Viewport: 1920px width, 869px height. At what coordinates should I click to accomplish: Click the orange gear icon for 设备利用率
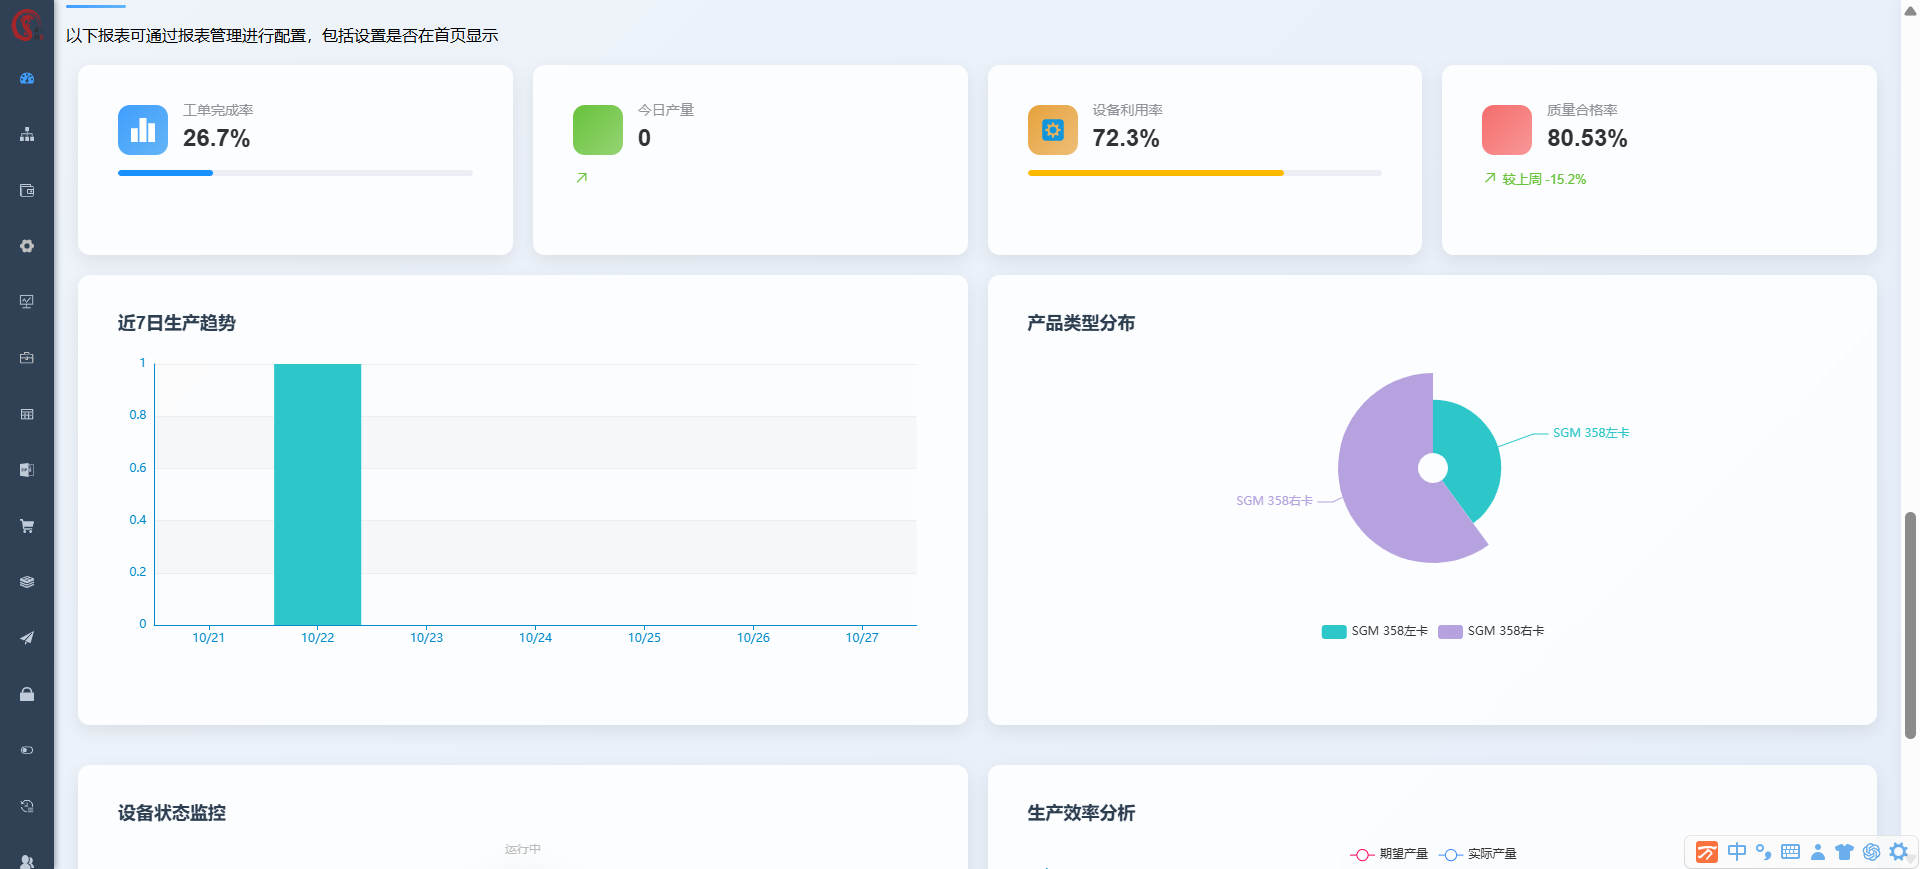point(1053,130)
